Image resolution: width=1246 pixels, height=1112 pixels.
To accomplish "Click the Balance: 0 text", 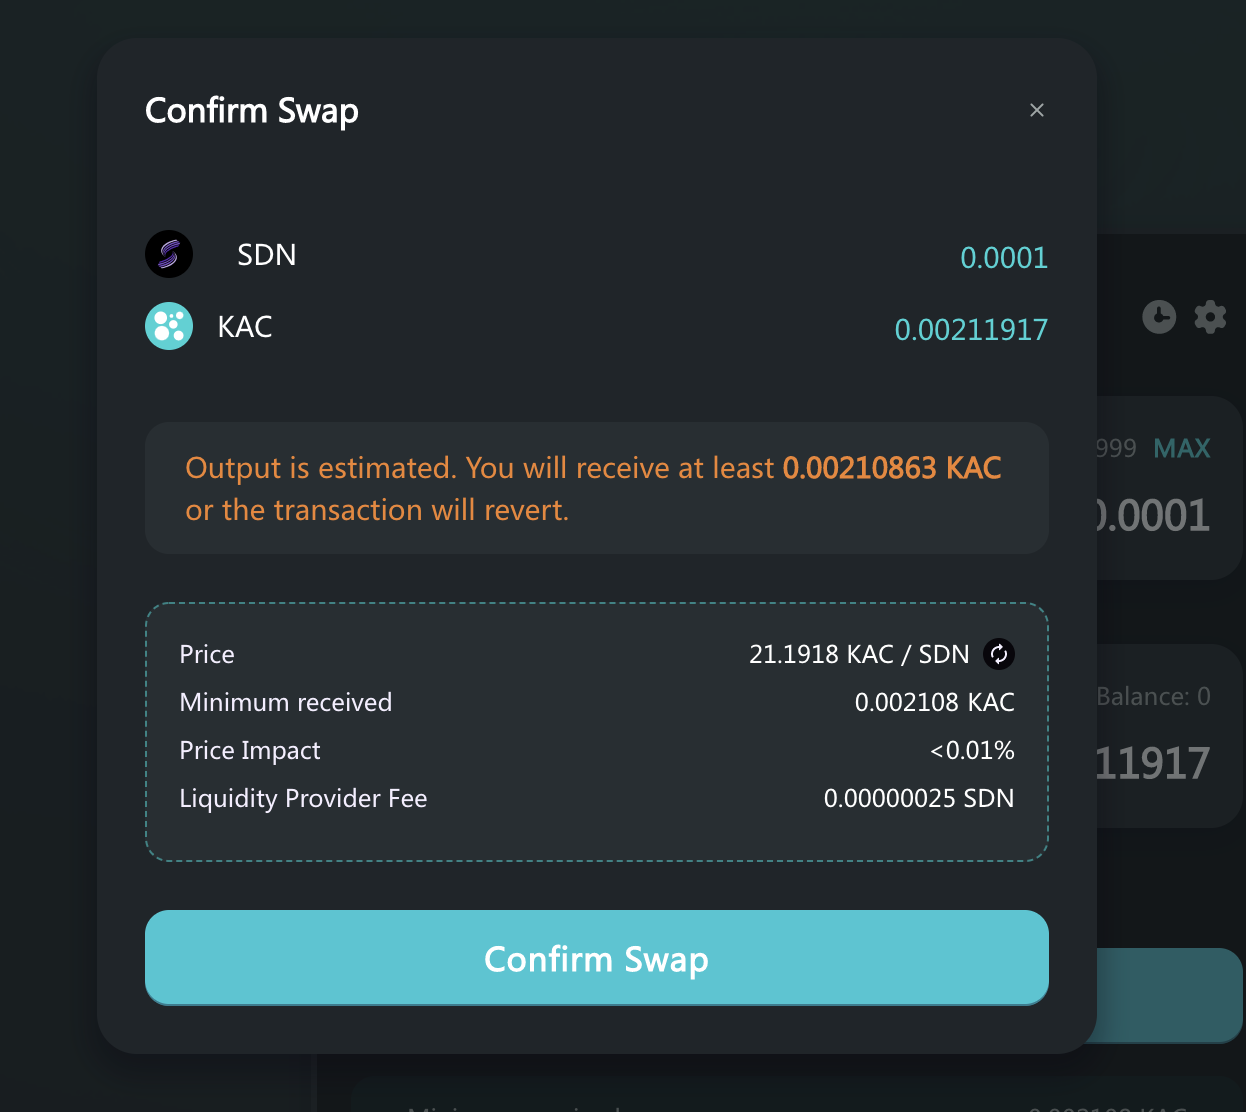I will point(1154,696).
